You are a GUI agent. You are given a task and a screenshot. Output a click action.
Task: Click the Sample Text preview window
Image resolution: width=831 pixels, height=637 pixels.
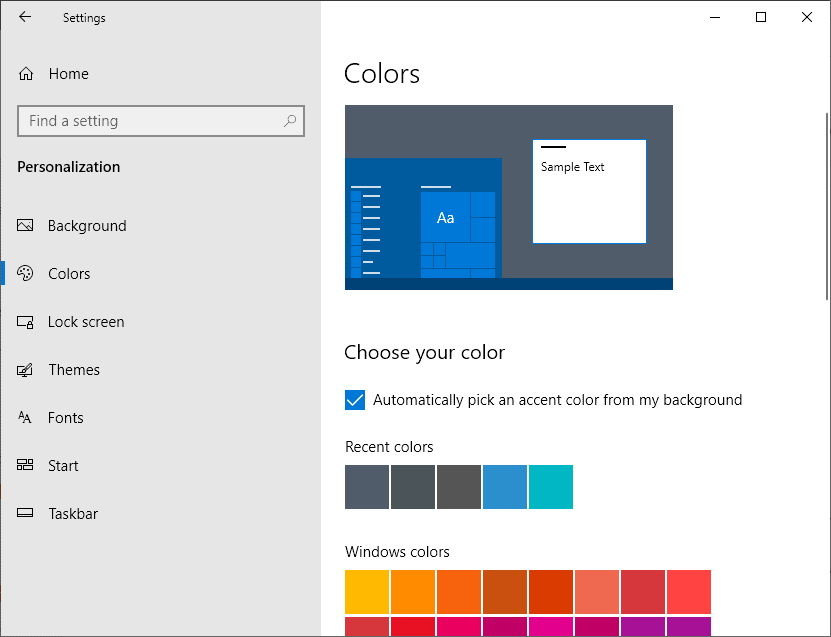point(589,191)
